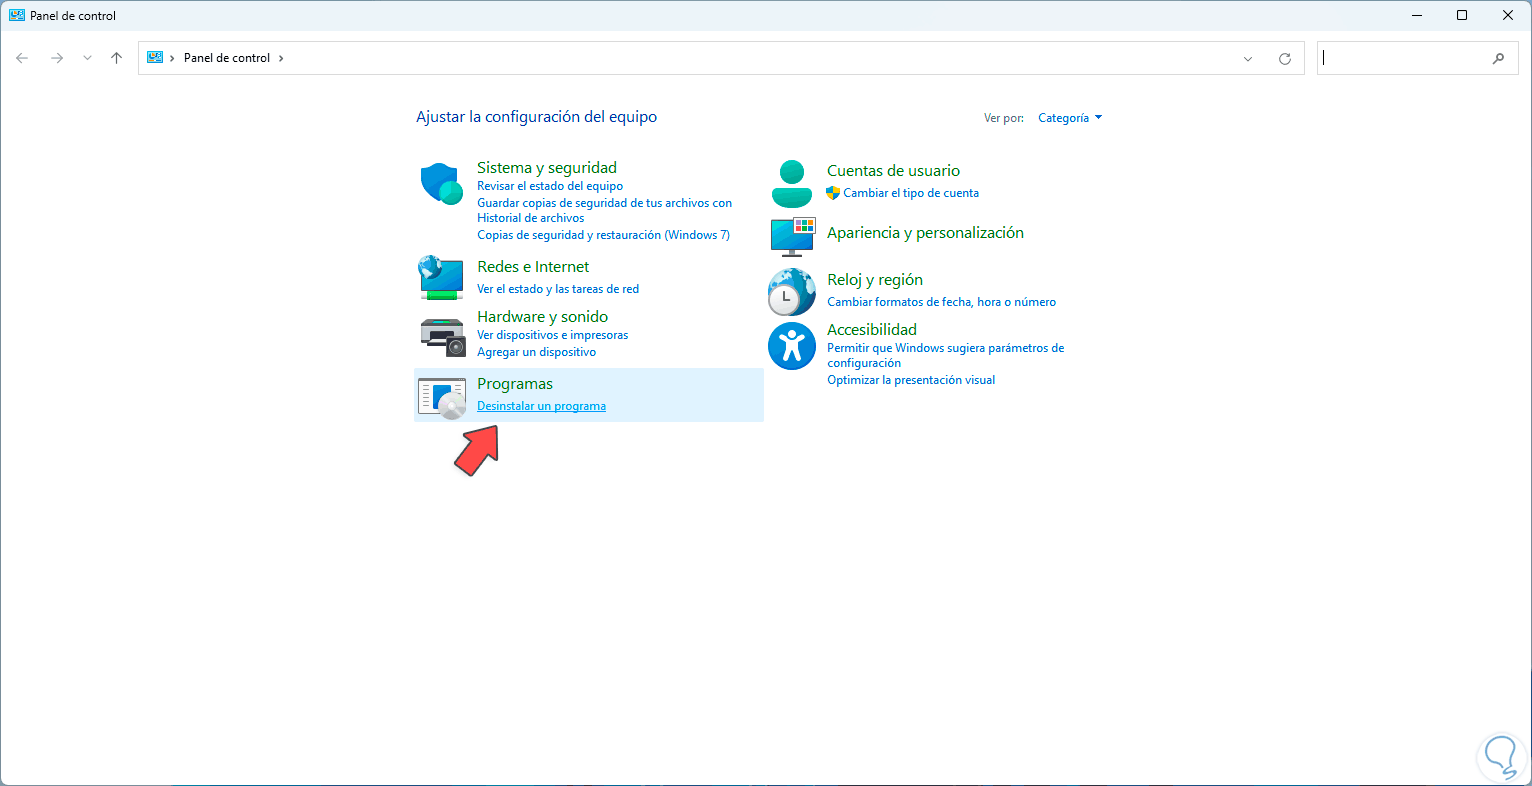This screenshot has height=786, width=1532.
Task: Click the Cuentas de usuario person icon
Action: (x=792, y=183)
